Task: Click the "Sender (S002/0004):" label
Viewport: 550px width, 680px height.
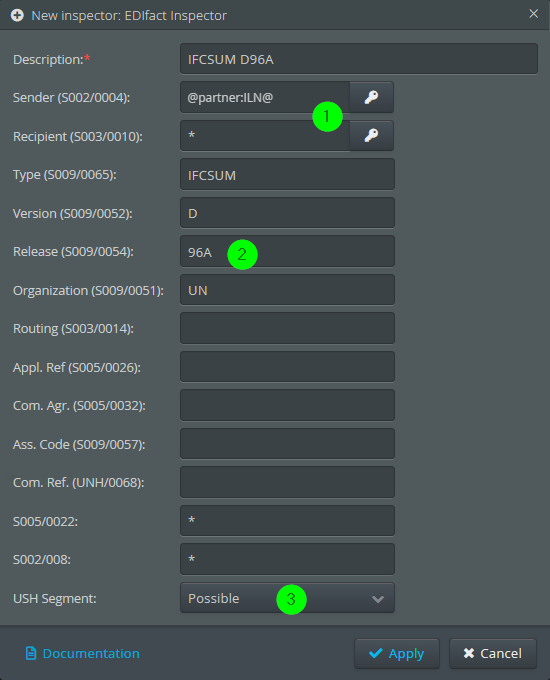Action: click(72, 98)
